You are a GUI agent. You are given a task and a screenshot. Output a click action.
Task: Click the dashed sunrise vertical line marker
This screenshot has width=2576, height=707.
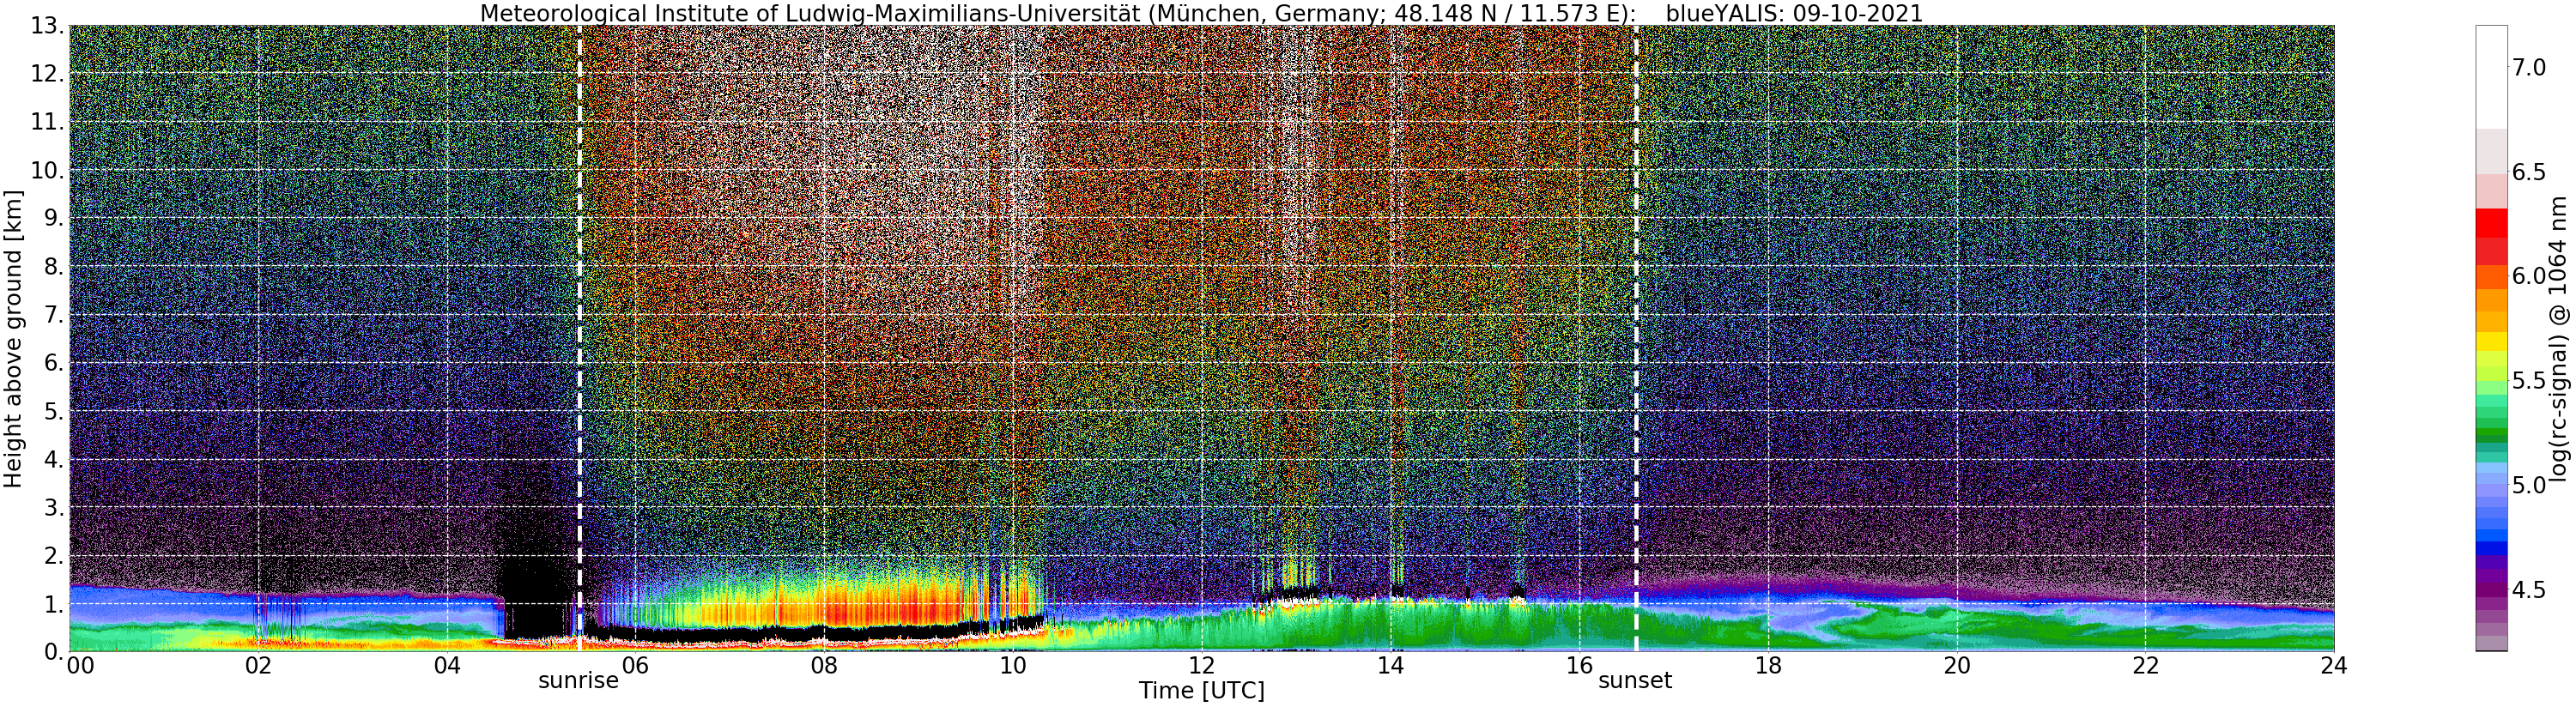click(x=579, y=338)
